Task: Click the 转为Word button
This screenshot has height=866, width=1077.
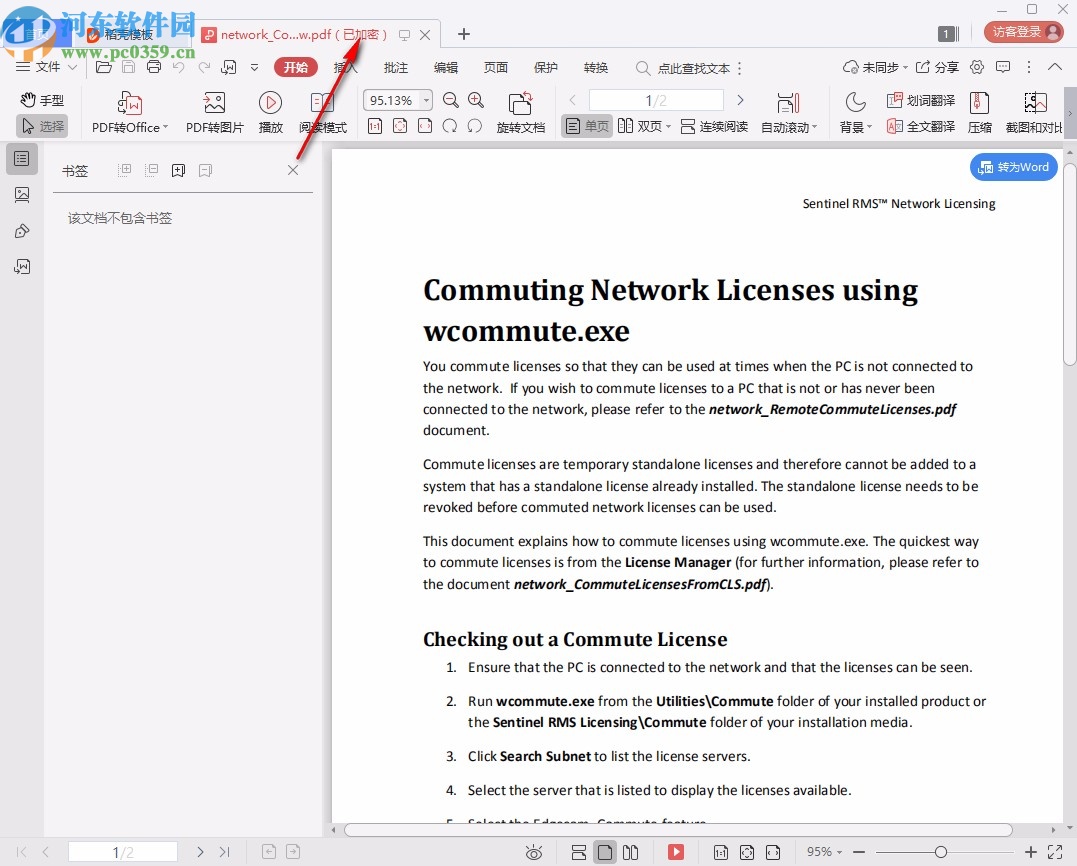Action: click(x=1014, y=167)
